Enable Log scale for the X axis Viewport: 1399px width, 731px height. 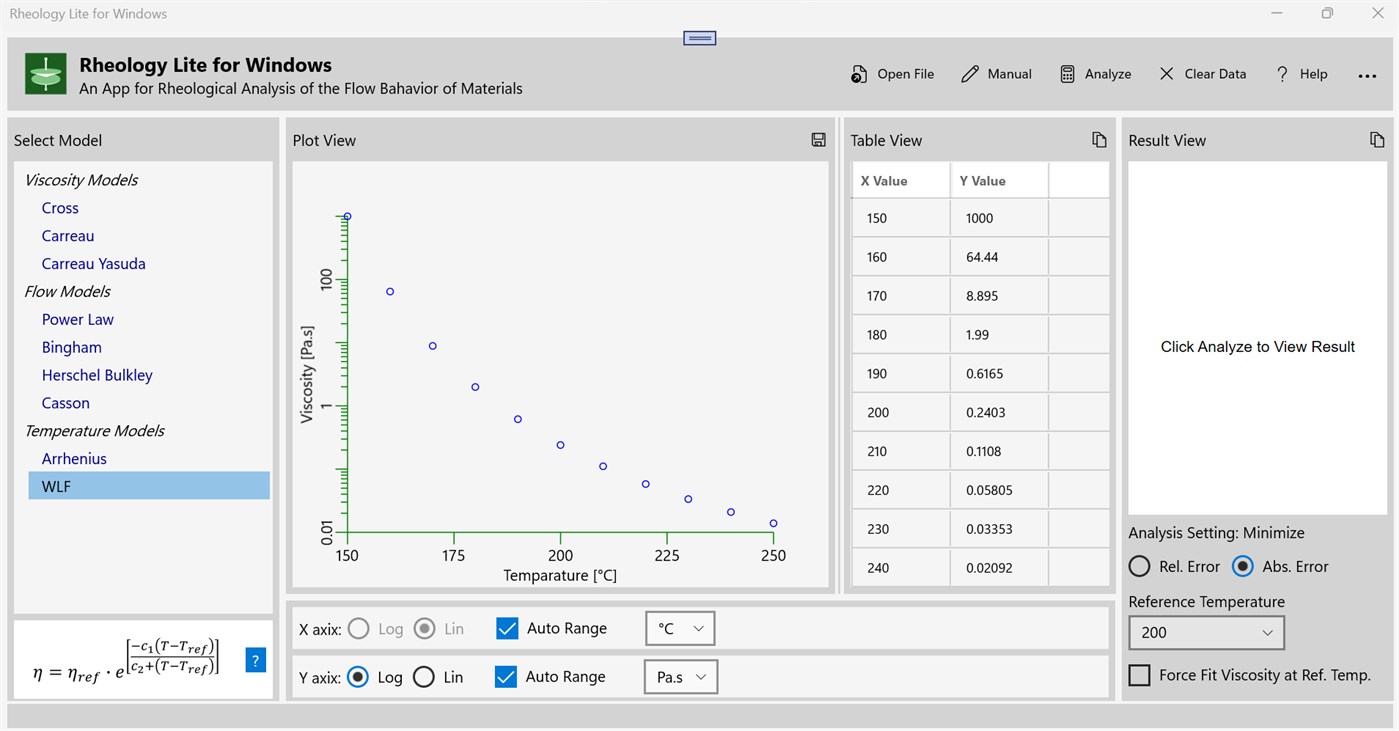point(359,628)
